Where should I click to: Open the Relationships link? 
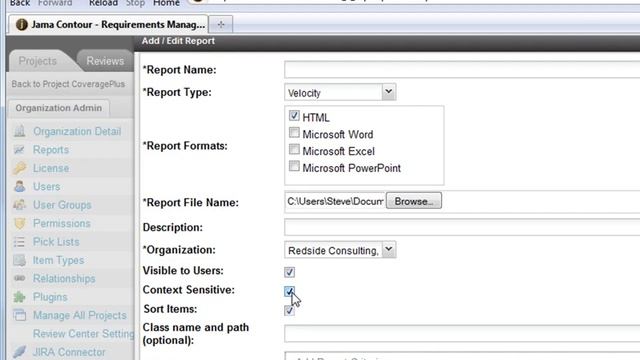tap(64, 278)
